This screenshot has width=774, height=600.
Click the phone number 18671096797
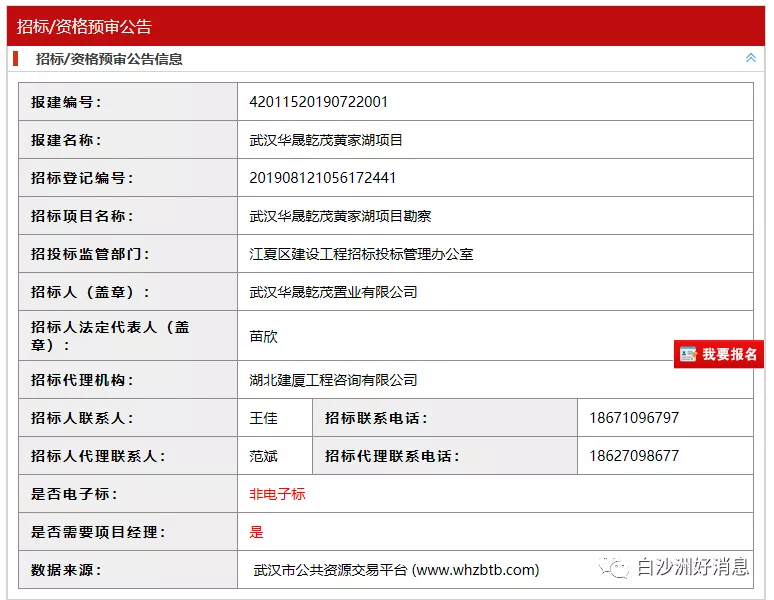tap(633, 418)
